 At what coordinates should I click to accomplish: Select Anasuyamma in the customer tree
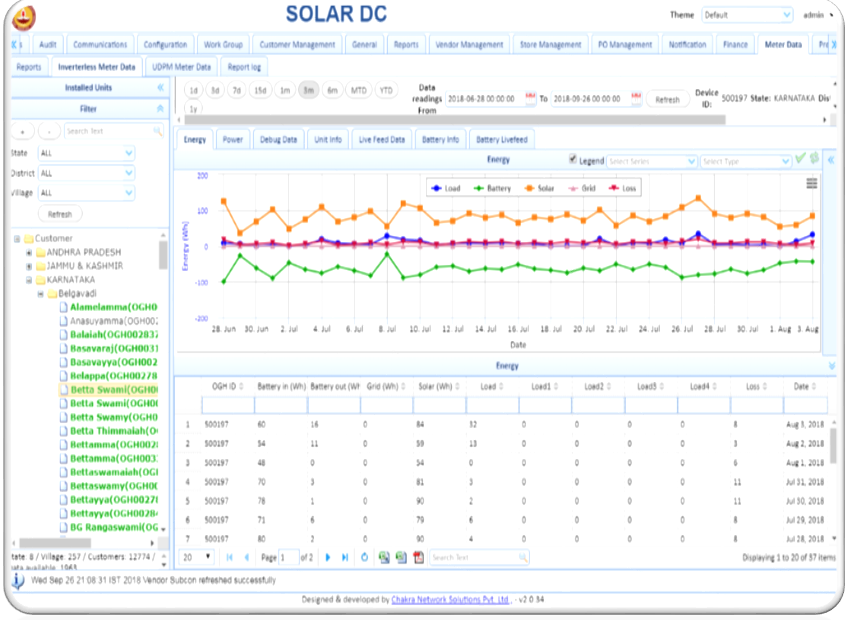pyautogui.click(x=113, y=321)
